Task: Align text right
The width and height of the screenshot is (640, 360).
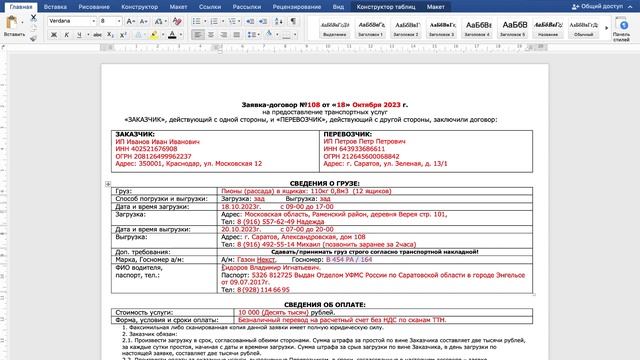Action: 223,35
